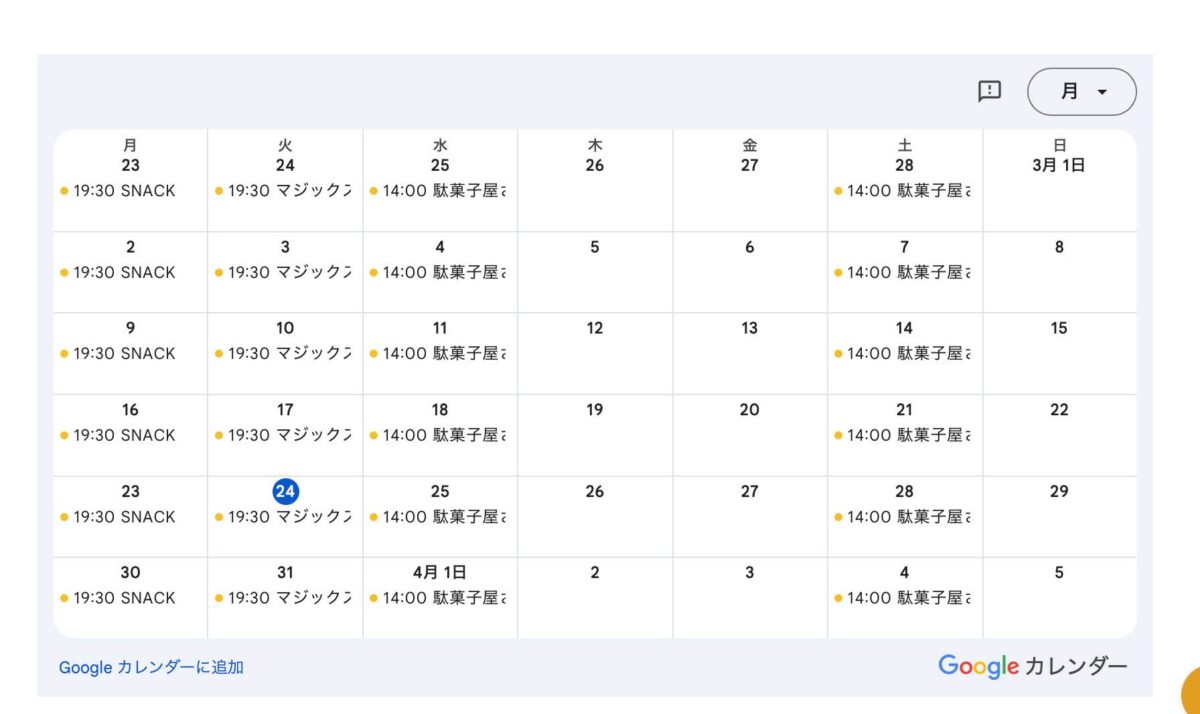Open Google カレンダーに追加 link

(151, 667)
